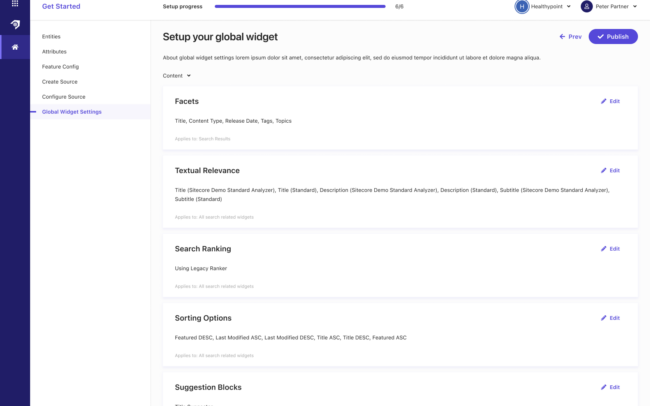Click the pencil icon for Search Ranking
Screen dimensions: 650x406
(603, 248)
